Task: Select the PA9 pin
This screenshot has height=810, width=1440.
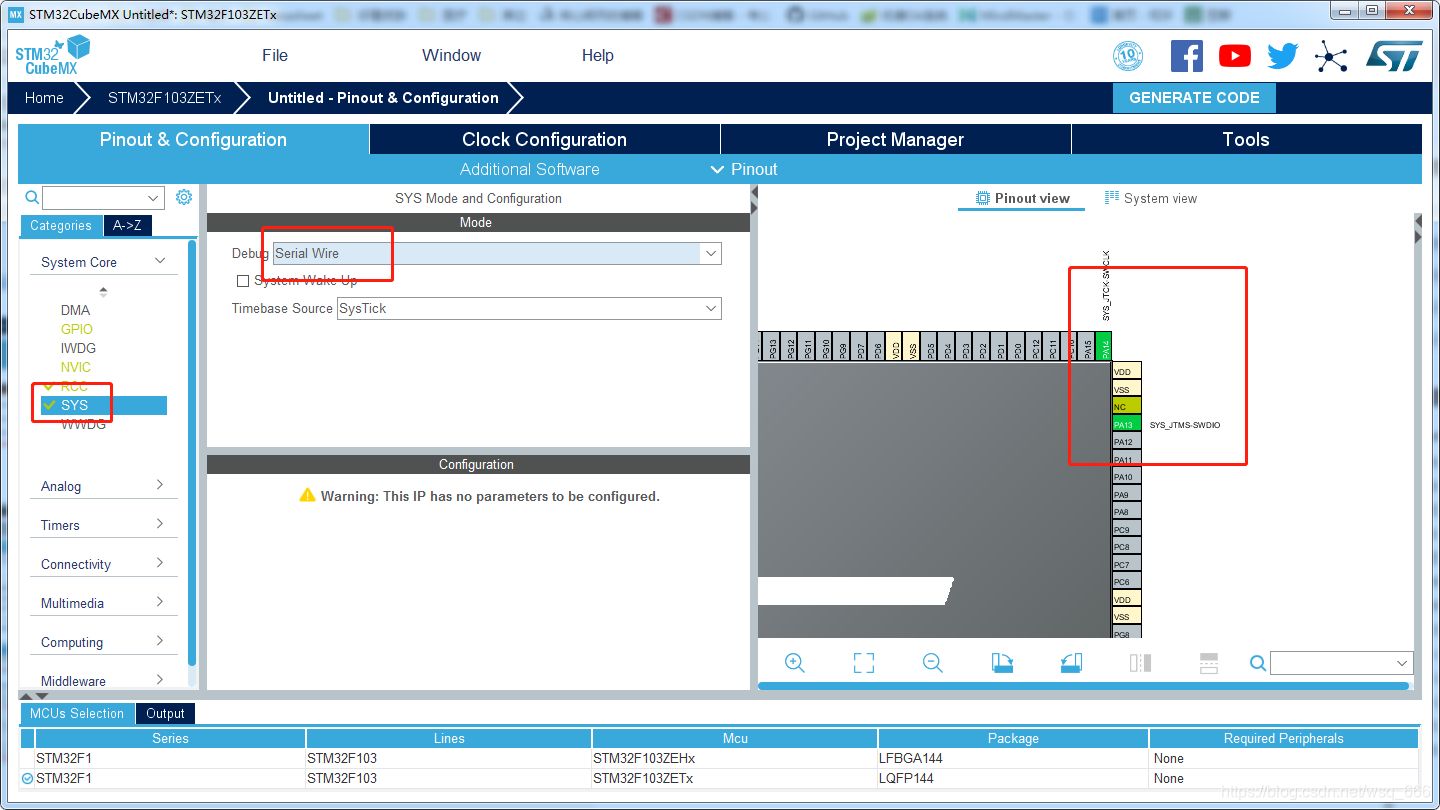Action: point(1126,494)
